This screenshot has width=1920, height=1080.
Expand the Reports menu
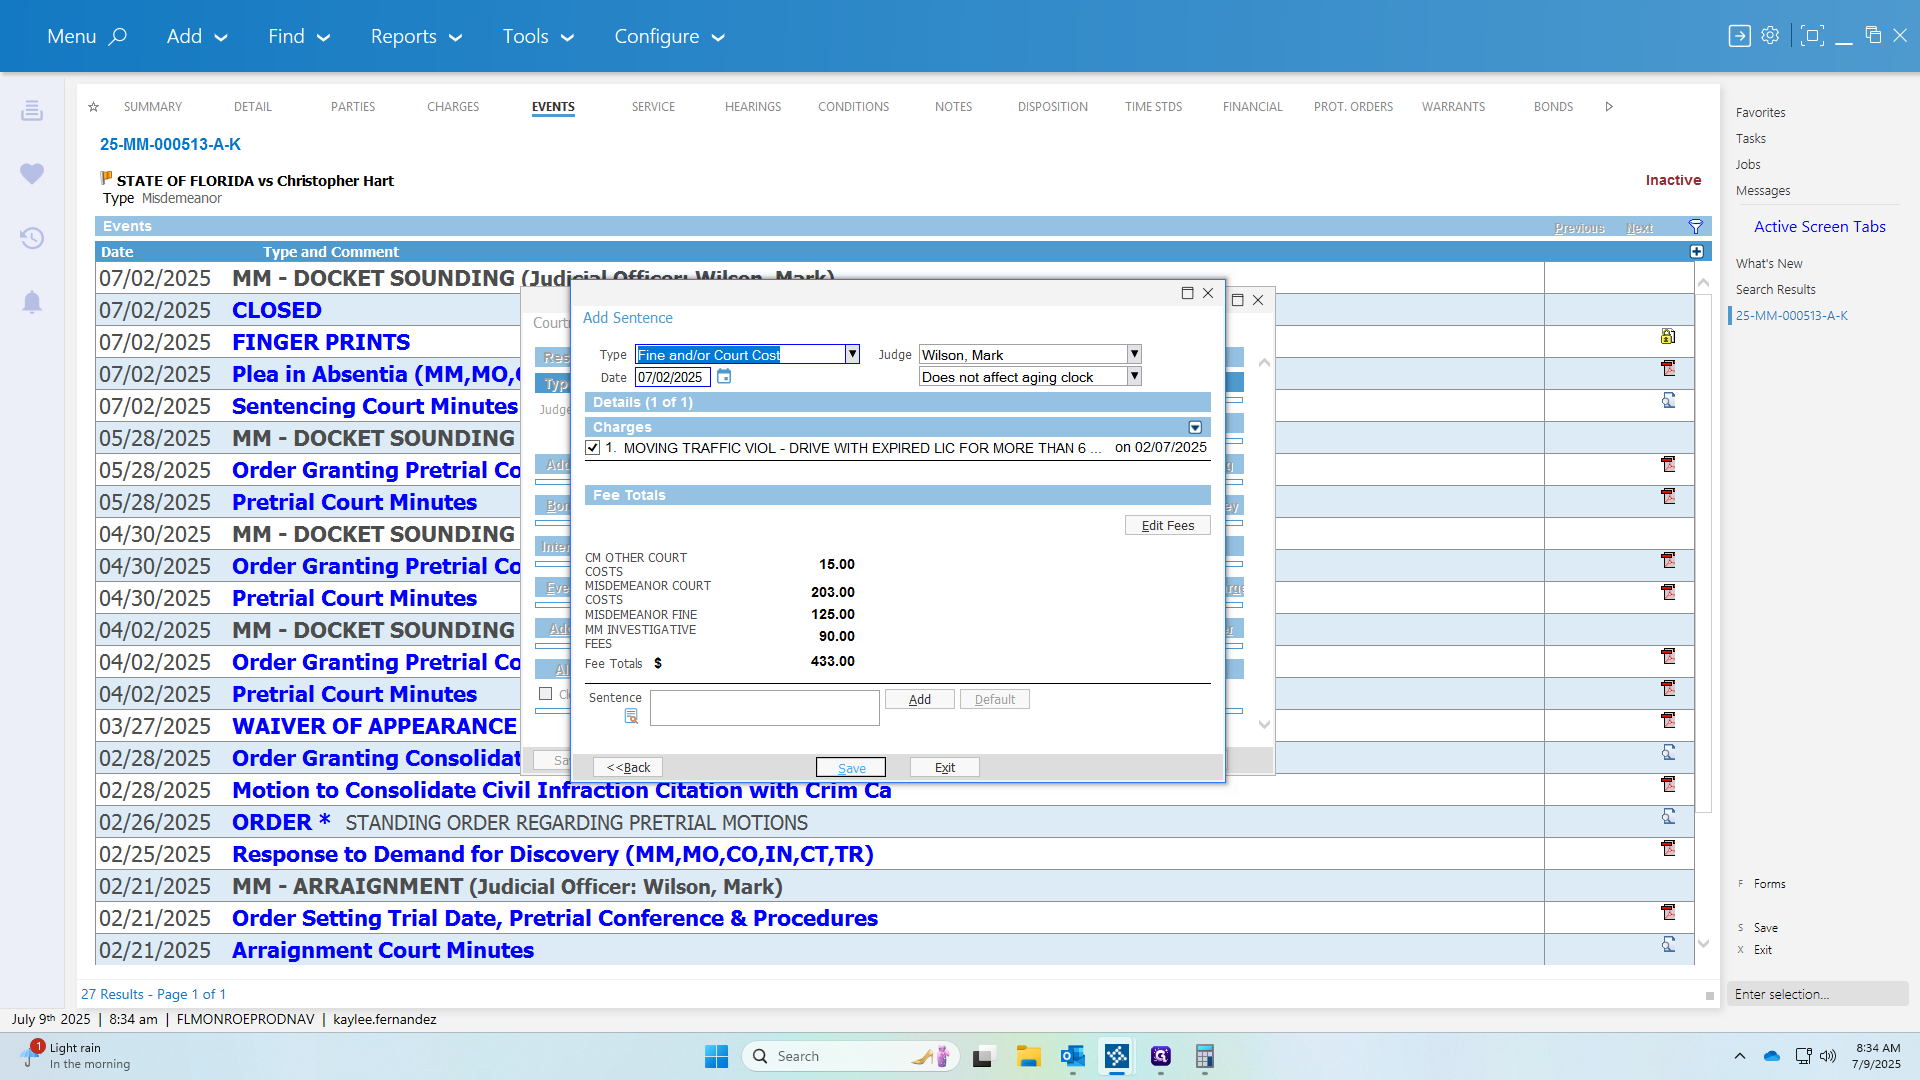click(417, 37)
